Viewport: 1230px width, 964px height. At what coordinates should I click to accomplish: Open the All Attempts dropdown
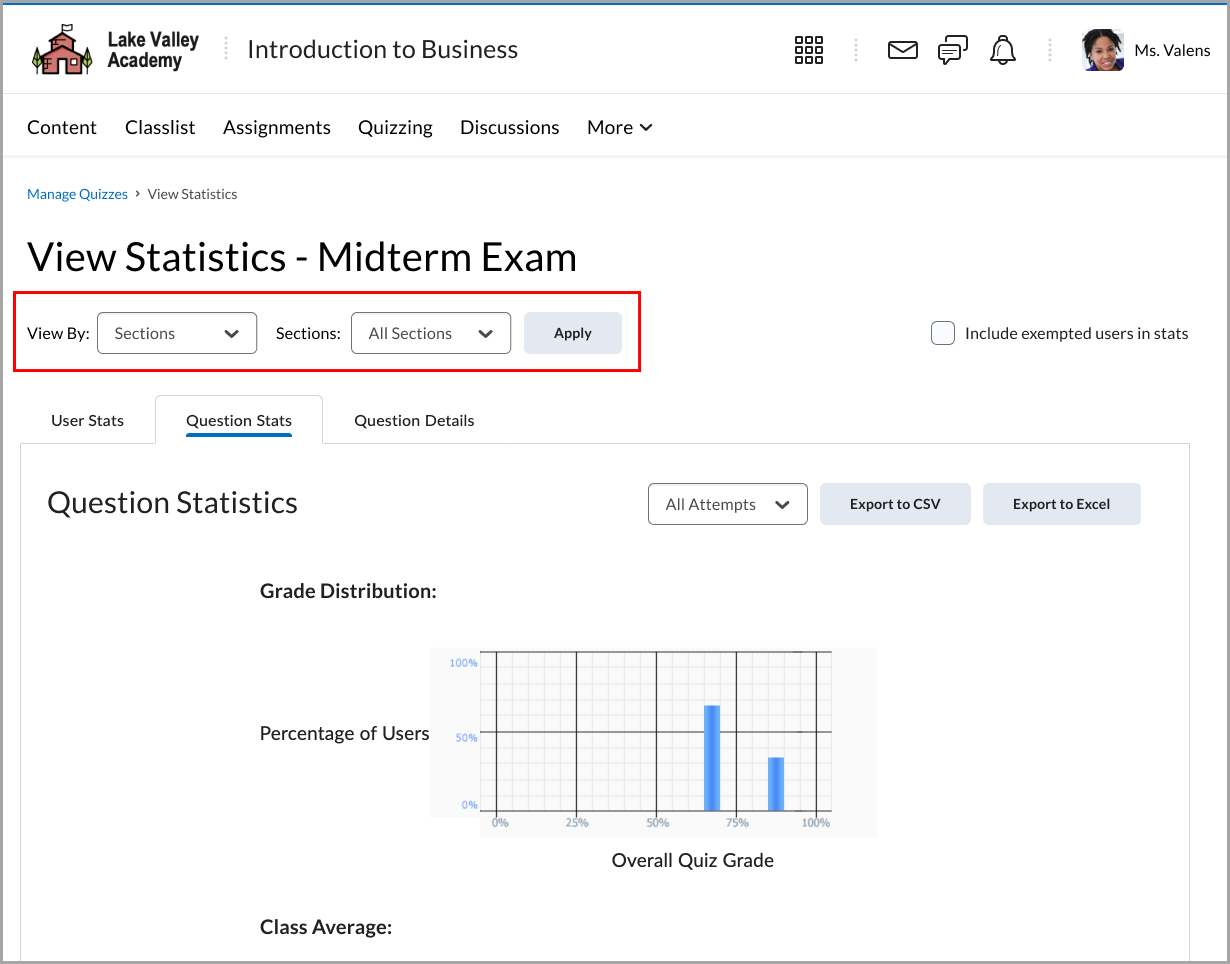(x=727, y=505)
